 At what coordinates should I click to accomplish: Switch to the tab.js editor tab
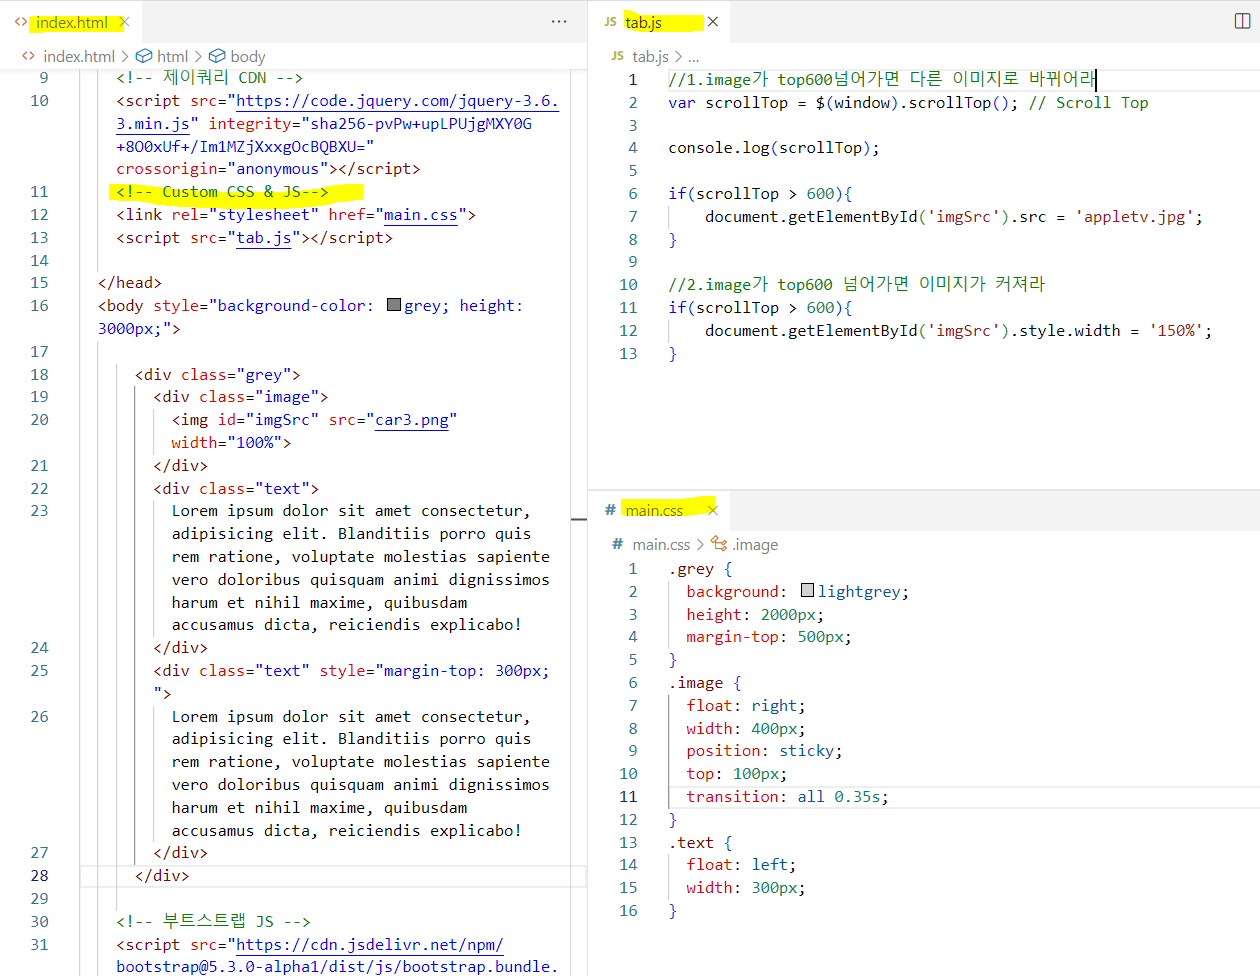643,22
